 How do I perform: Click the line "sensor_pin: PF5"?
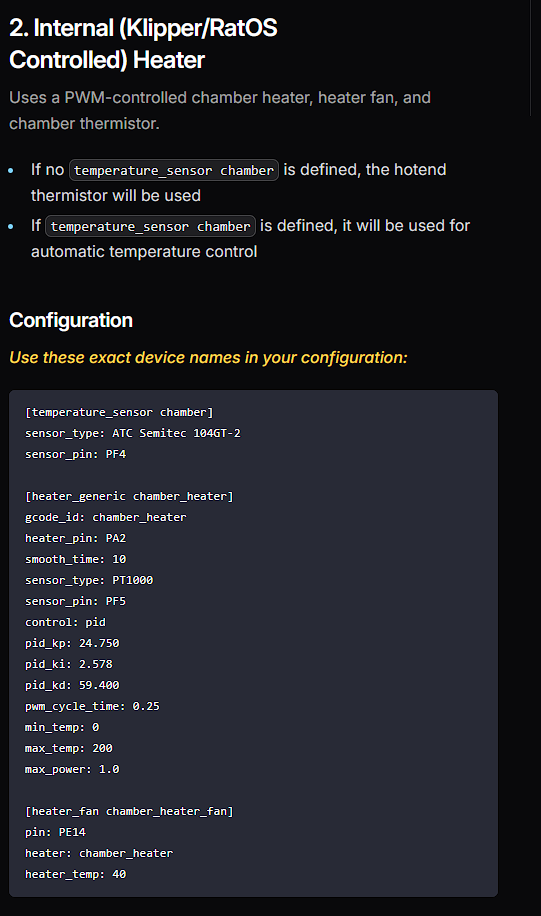tap(75, 602)
